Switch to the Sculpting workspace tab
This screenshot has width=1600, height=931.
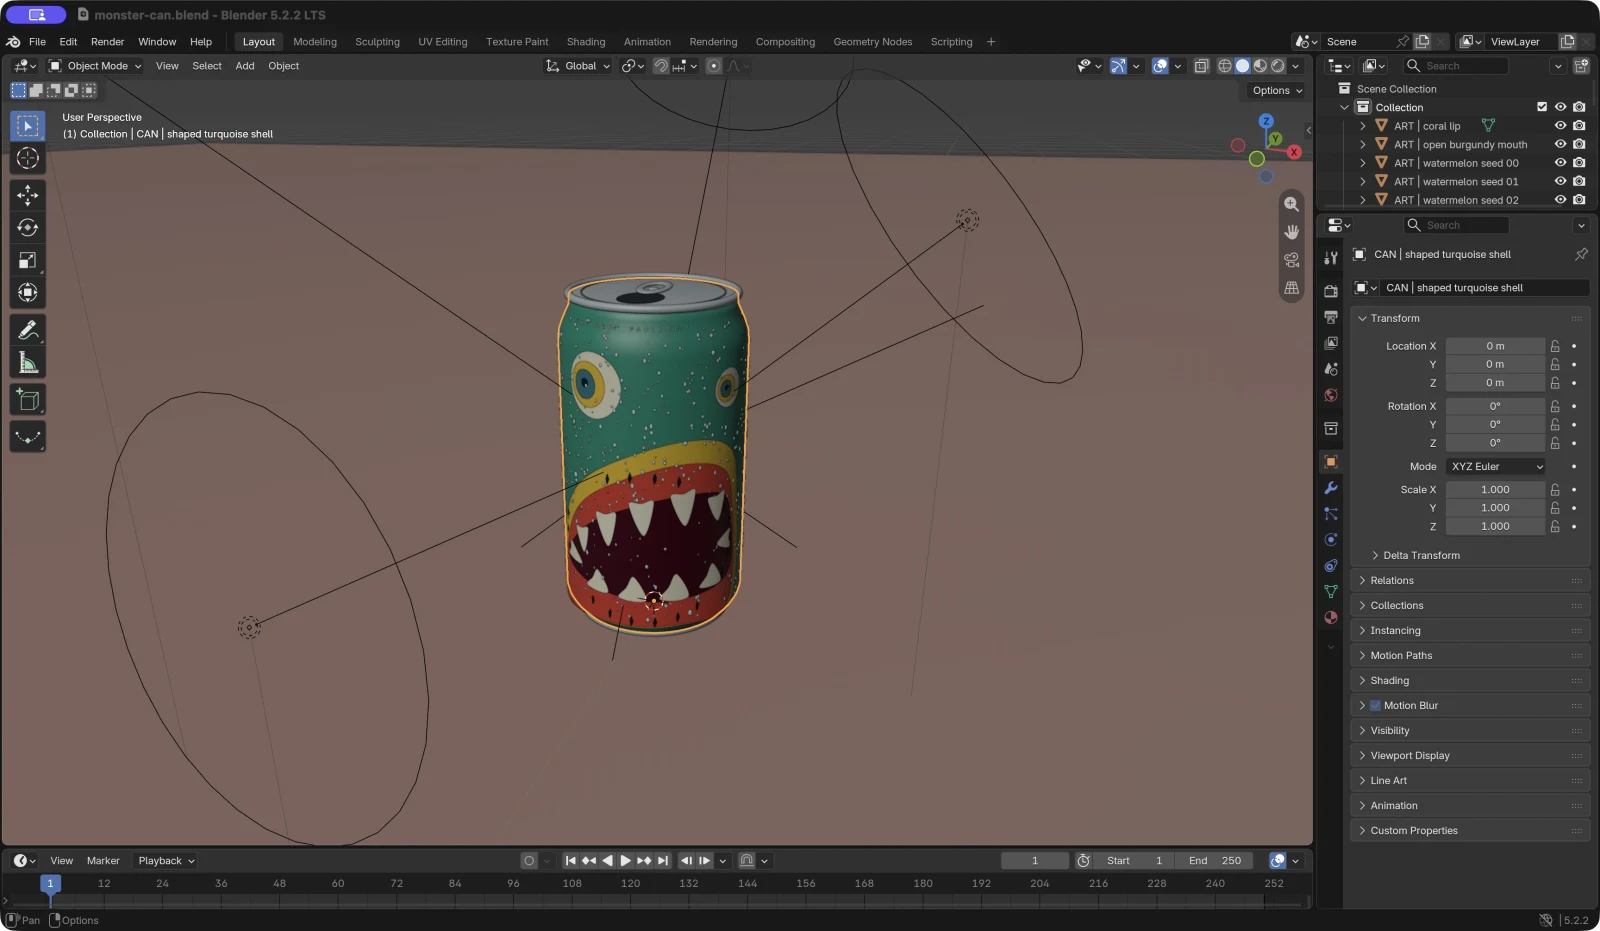pyautogui.click(x=377, y=42)
